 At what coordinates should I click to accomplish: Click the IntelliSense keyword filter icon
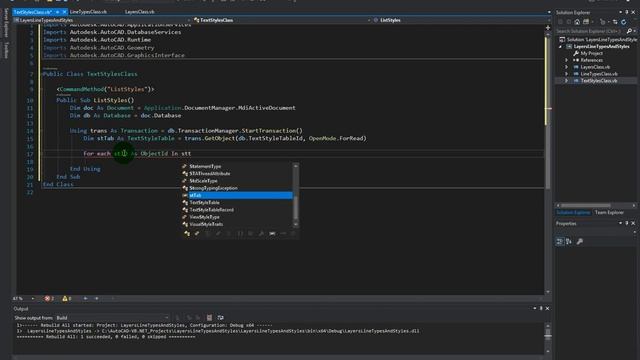click(272, 233)
